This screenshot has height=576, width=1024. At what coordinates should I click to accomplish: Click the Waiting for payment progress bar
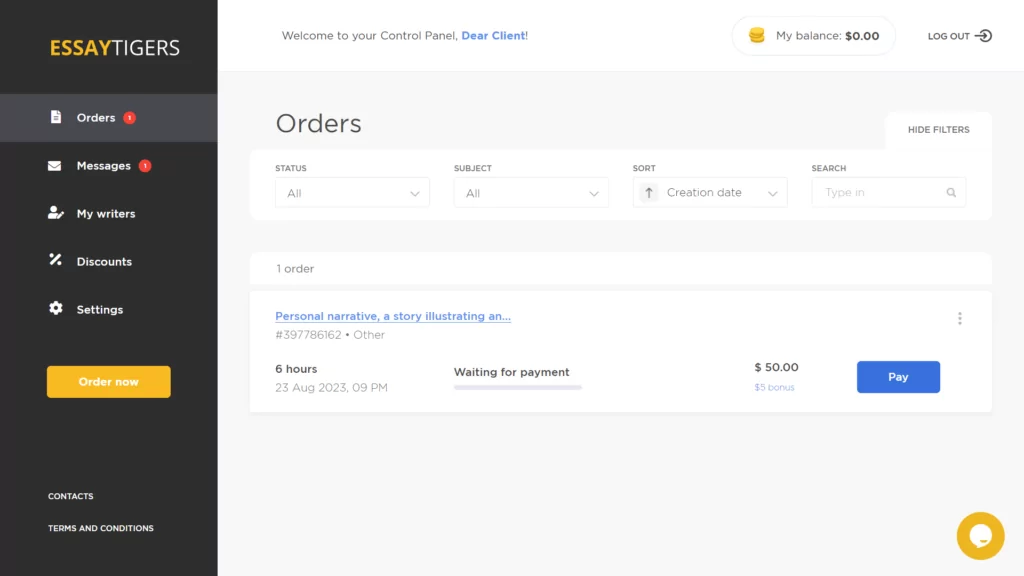click(517, 387)
